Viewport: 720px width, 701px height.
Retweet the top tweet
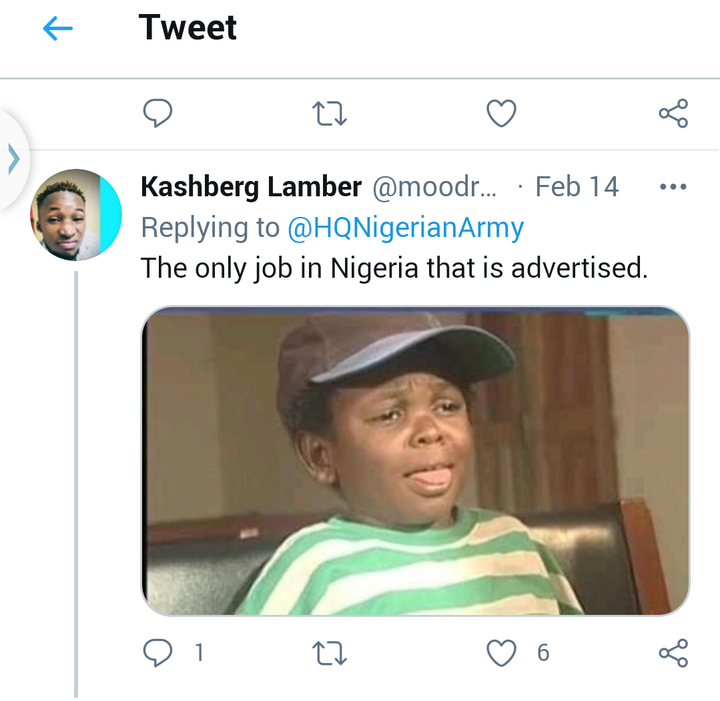(x=329, y=113)
